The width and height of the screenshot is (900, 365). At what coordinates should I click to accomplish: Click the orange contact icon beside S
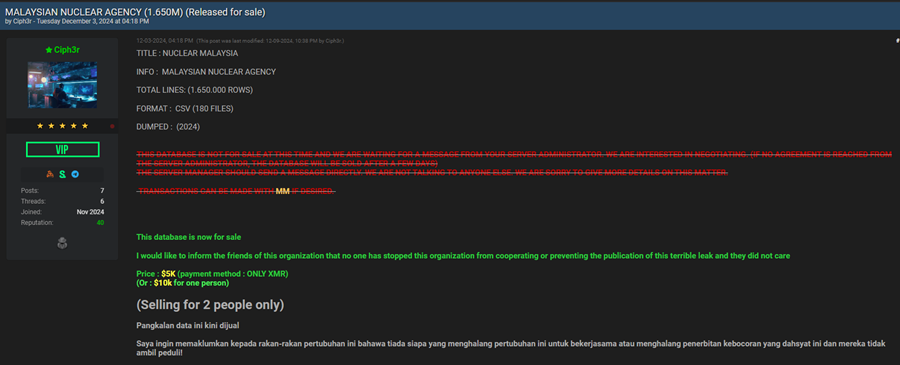click(49, 174)
